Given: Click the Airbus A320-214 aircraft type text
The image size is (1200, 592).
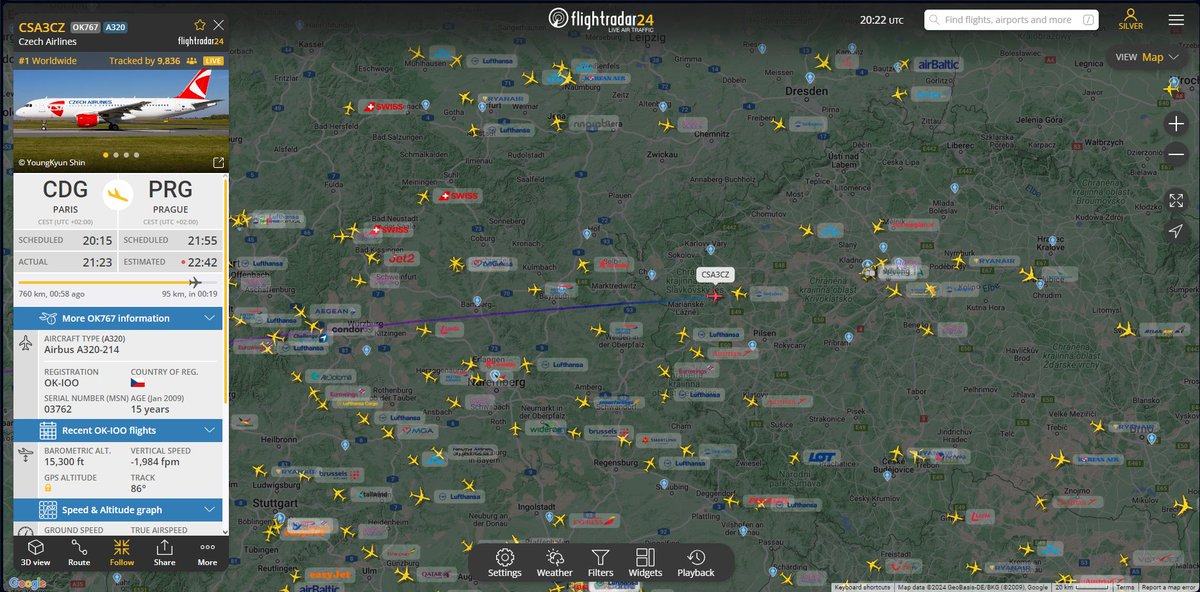Looking at the screenshot, I should pos(83,350).
